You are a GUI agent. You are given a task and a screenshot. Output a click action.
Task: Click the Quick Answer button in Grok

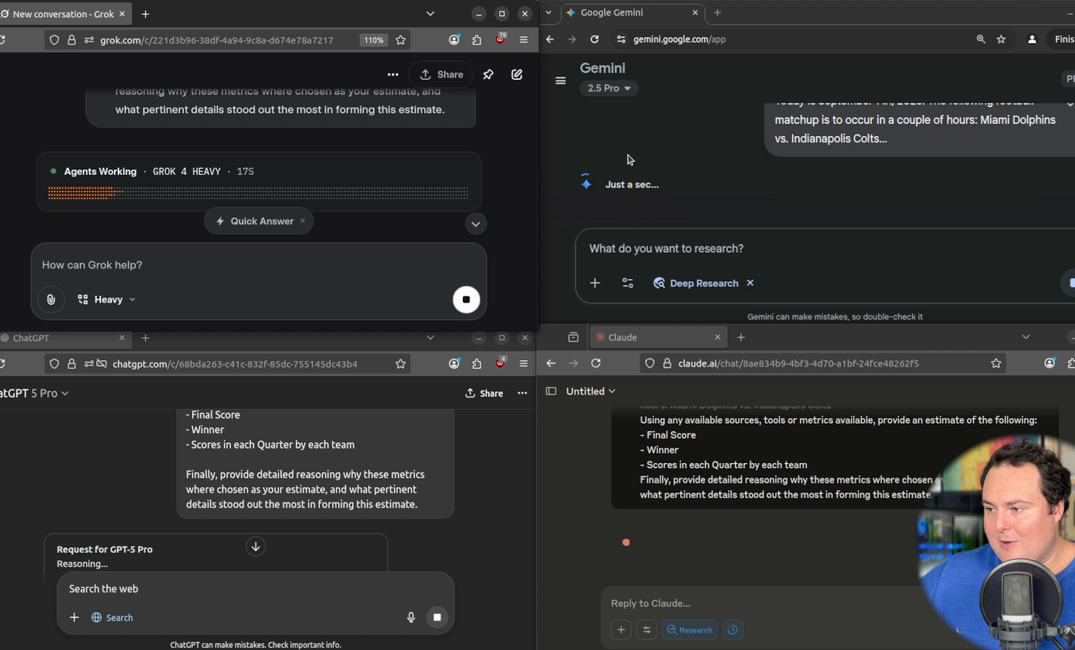tap(256, 221)
